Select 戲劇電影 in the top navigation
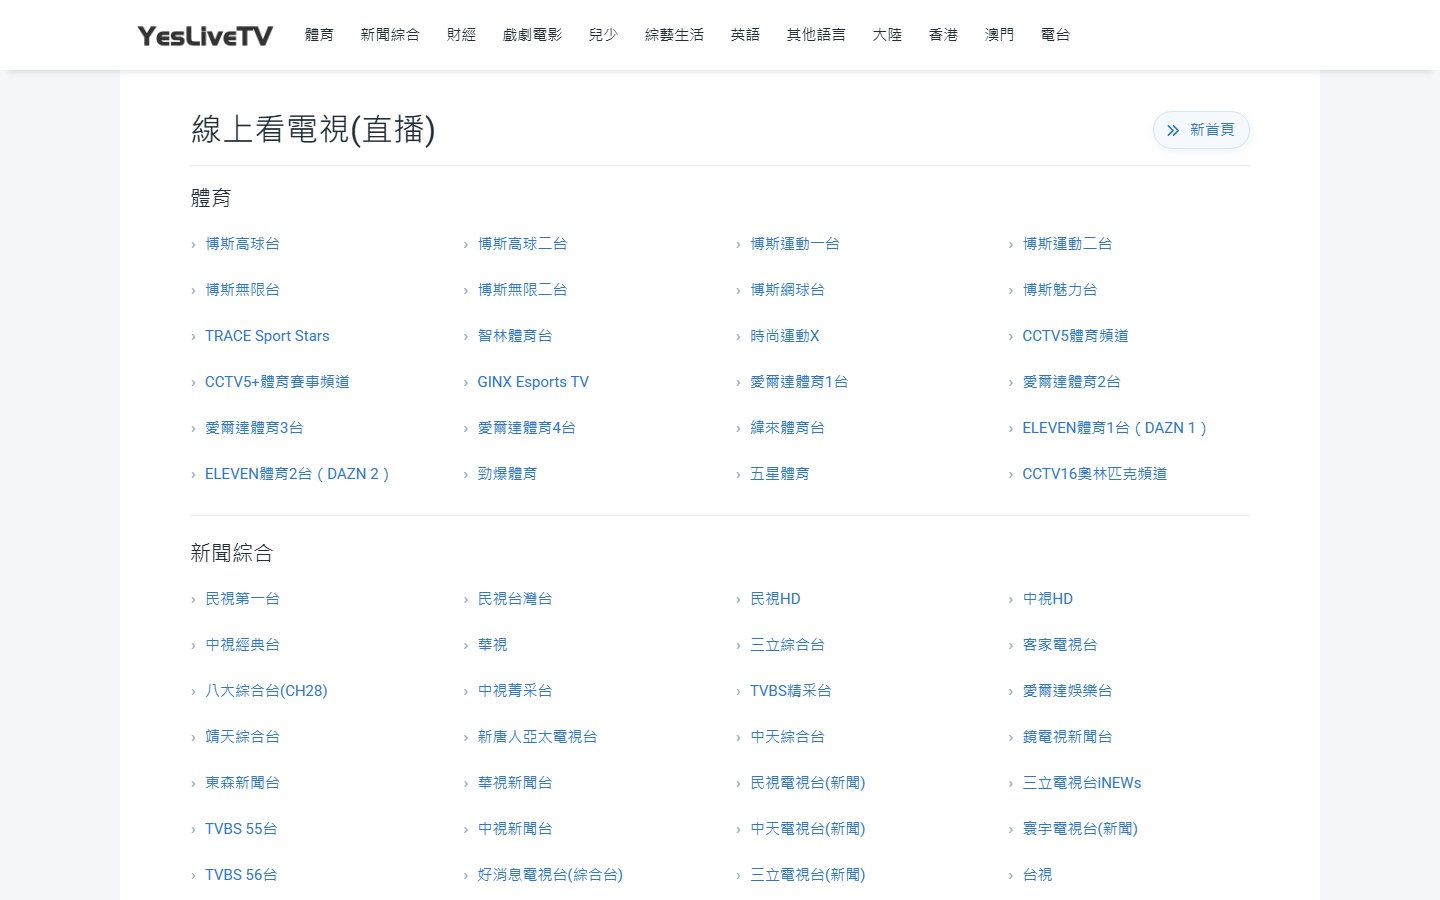Screen dimensions: 1440x900 click(x=532, y=35)
